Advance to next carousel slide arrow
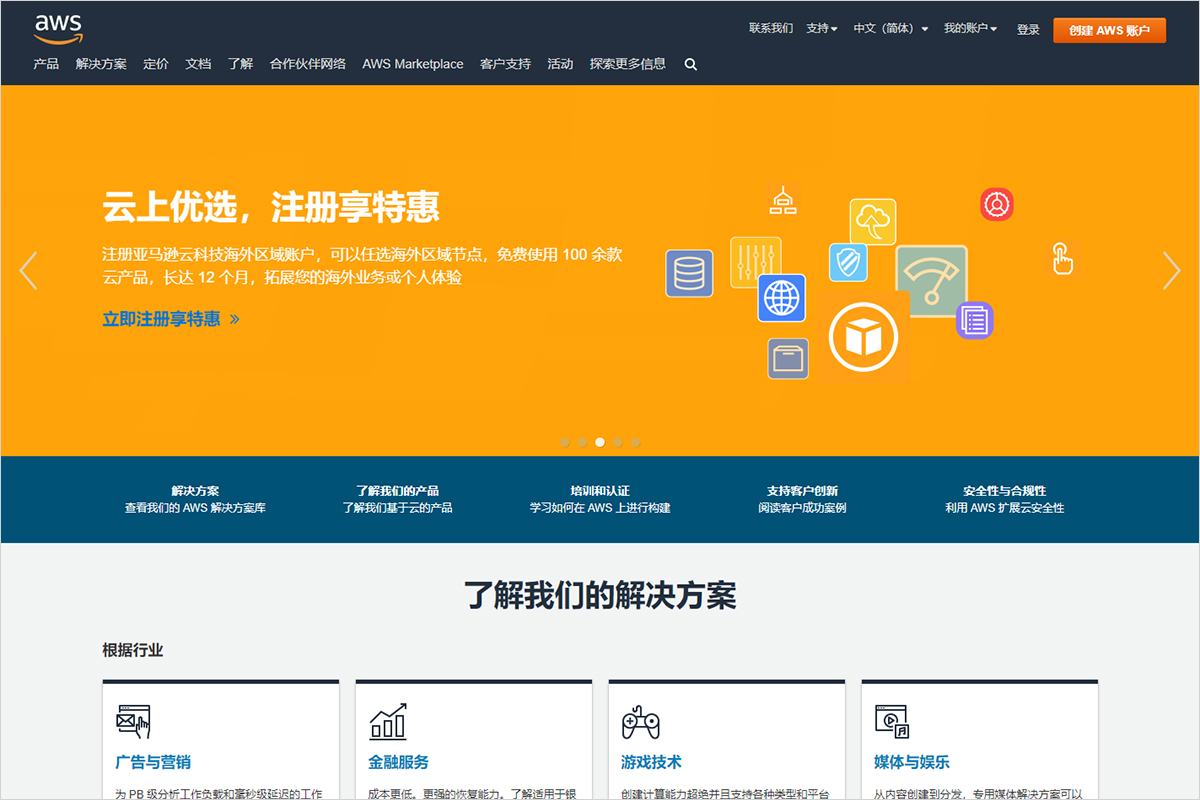1200x800 pixels. click(x=1171, y=270)
